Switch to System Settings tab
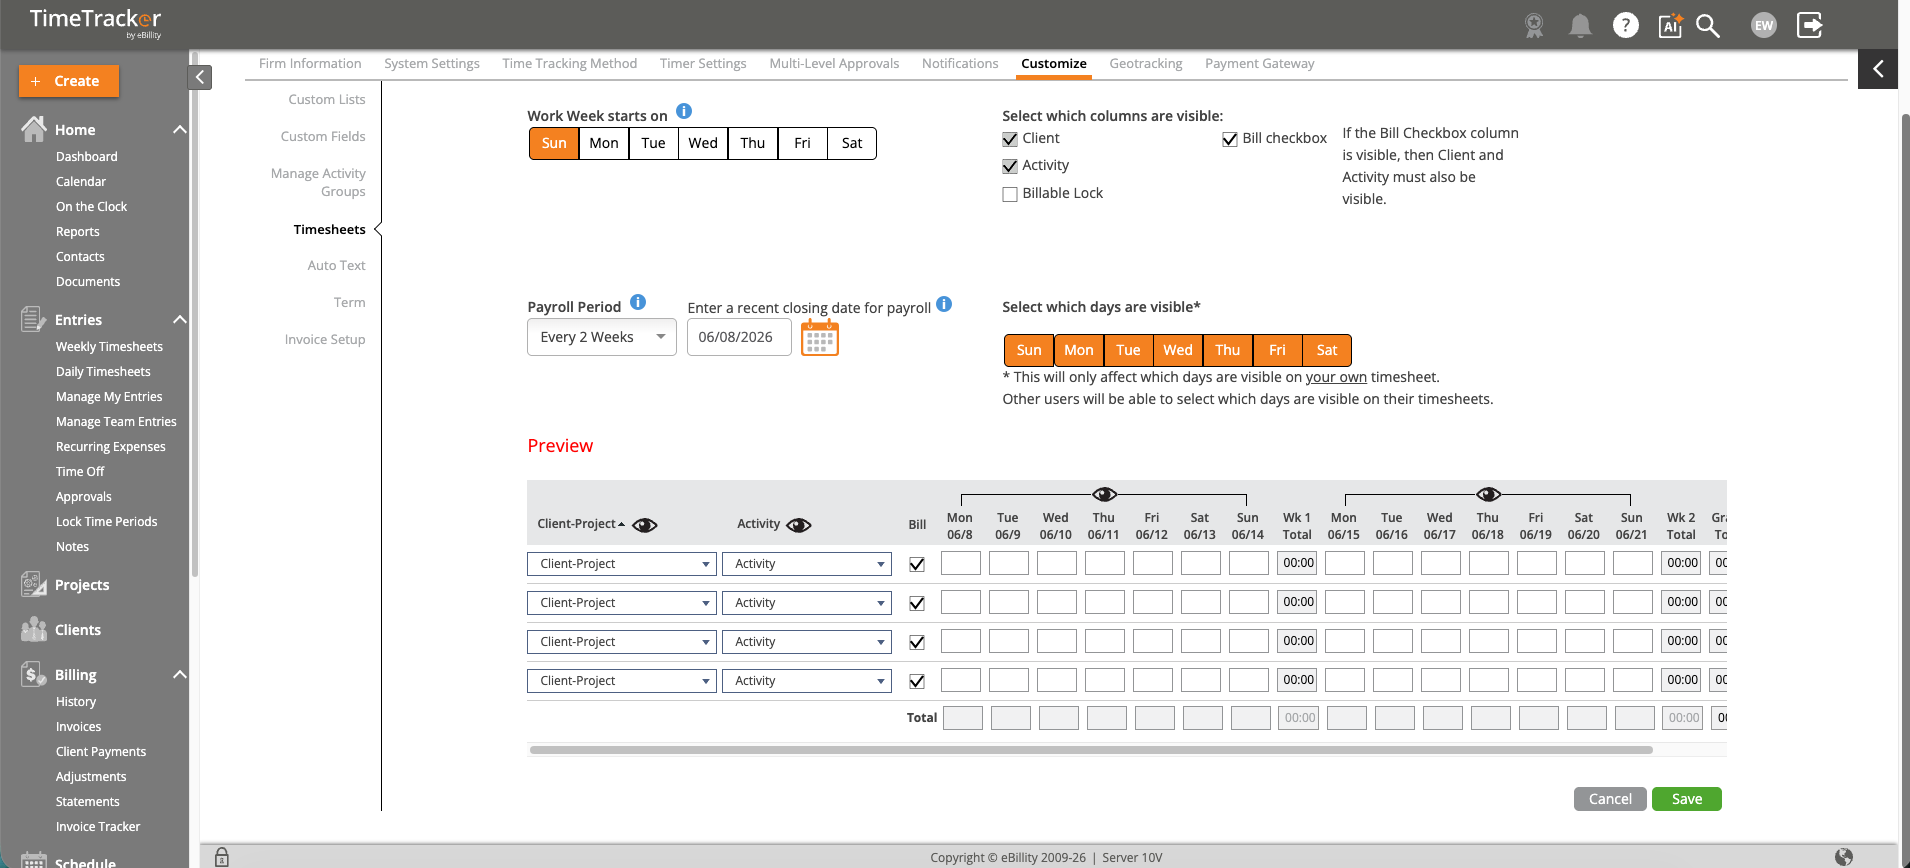Screen dimensions: 1910x868 (432, 63)
